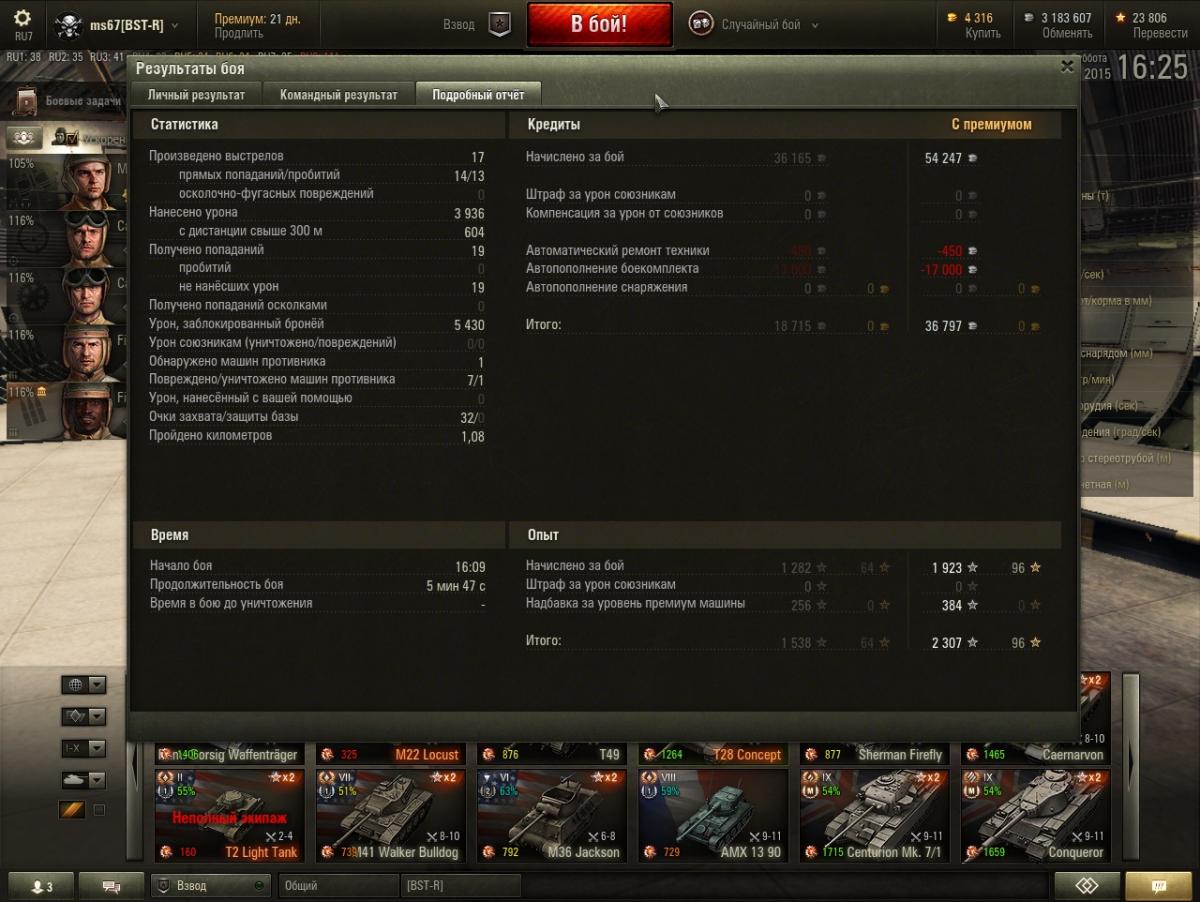
Task: Expand the ms67[BST-R] account dropdown
Action: tap(176, 25)
